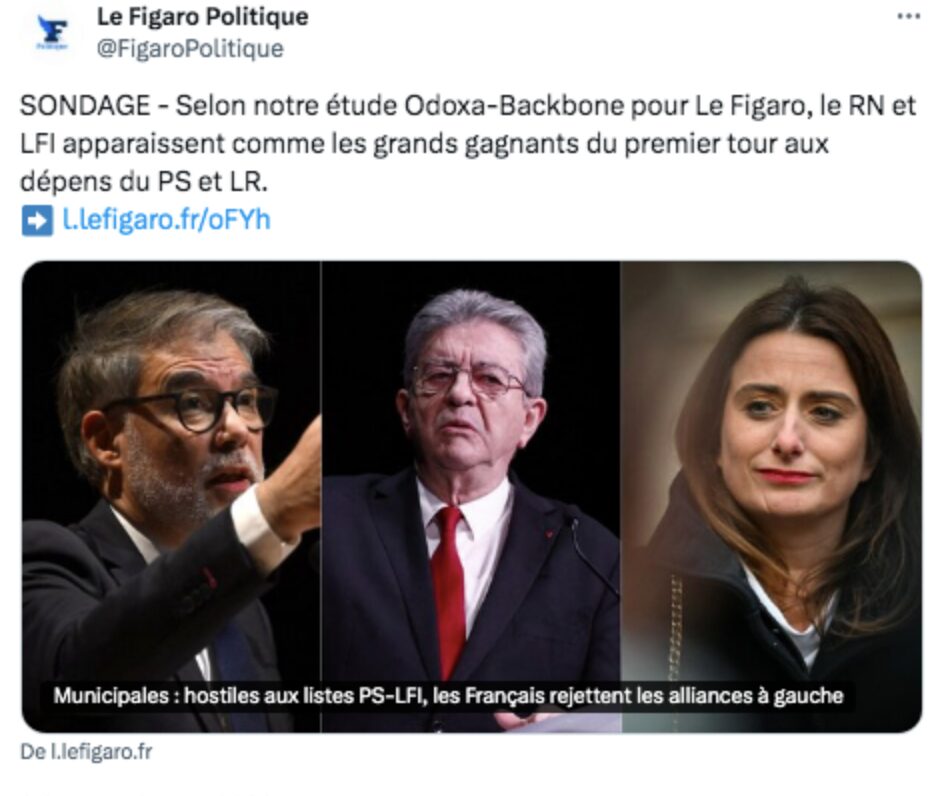Click the Le Figaro Politique display name

tap(202, 17)
